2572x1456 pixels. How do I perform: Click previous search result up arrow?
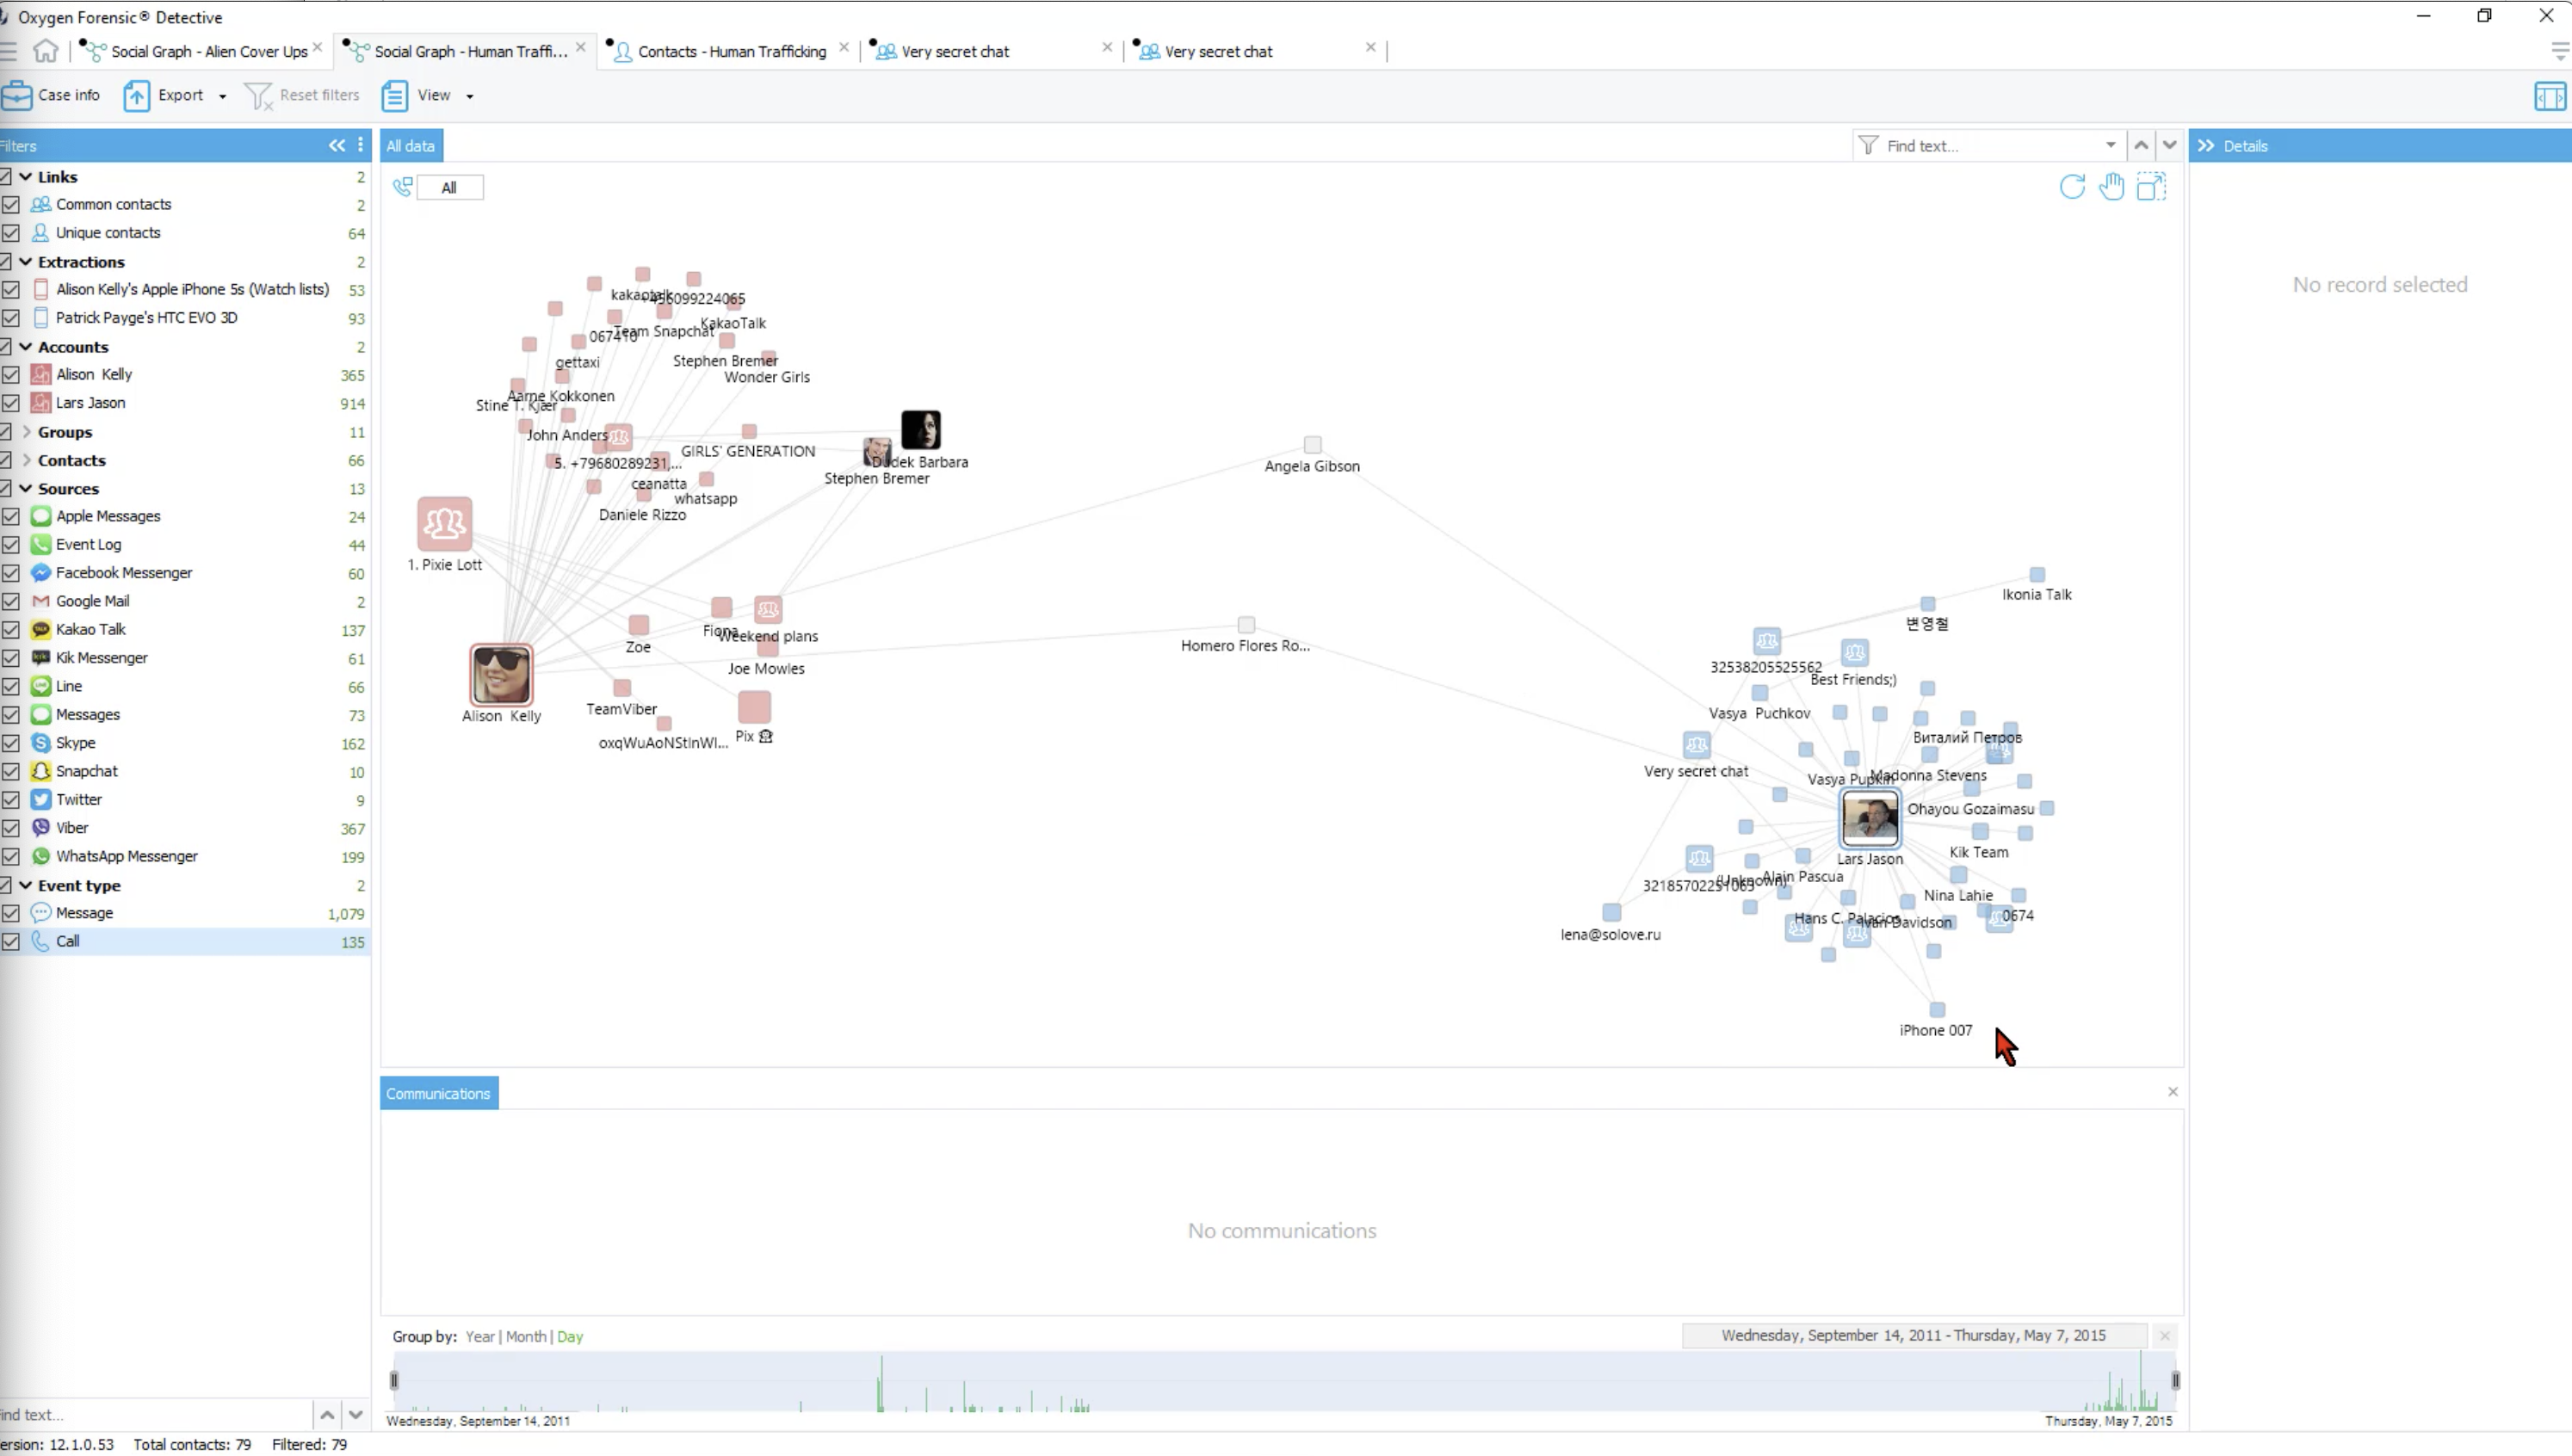click(2141, 145)
